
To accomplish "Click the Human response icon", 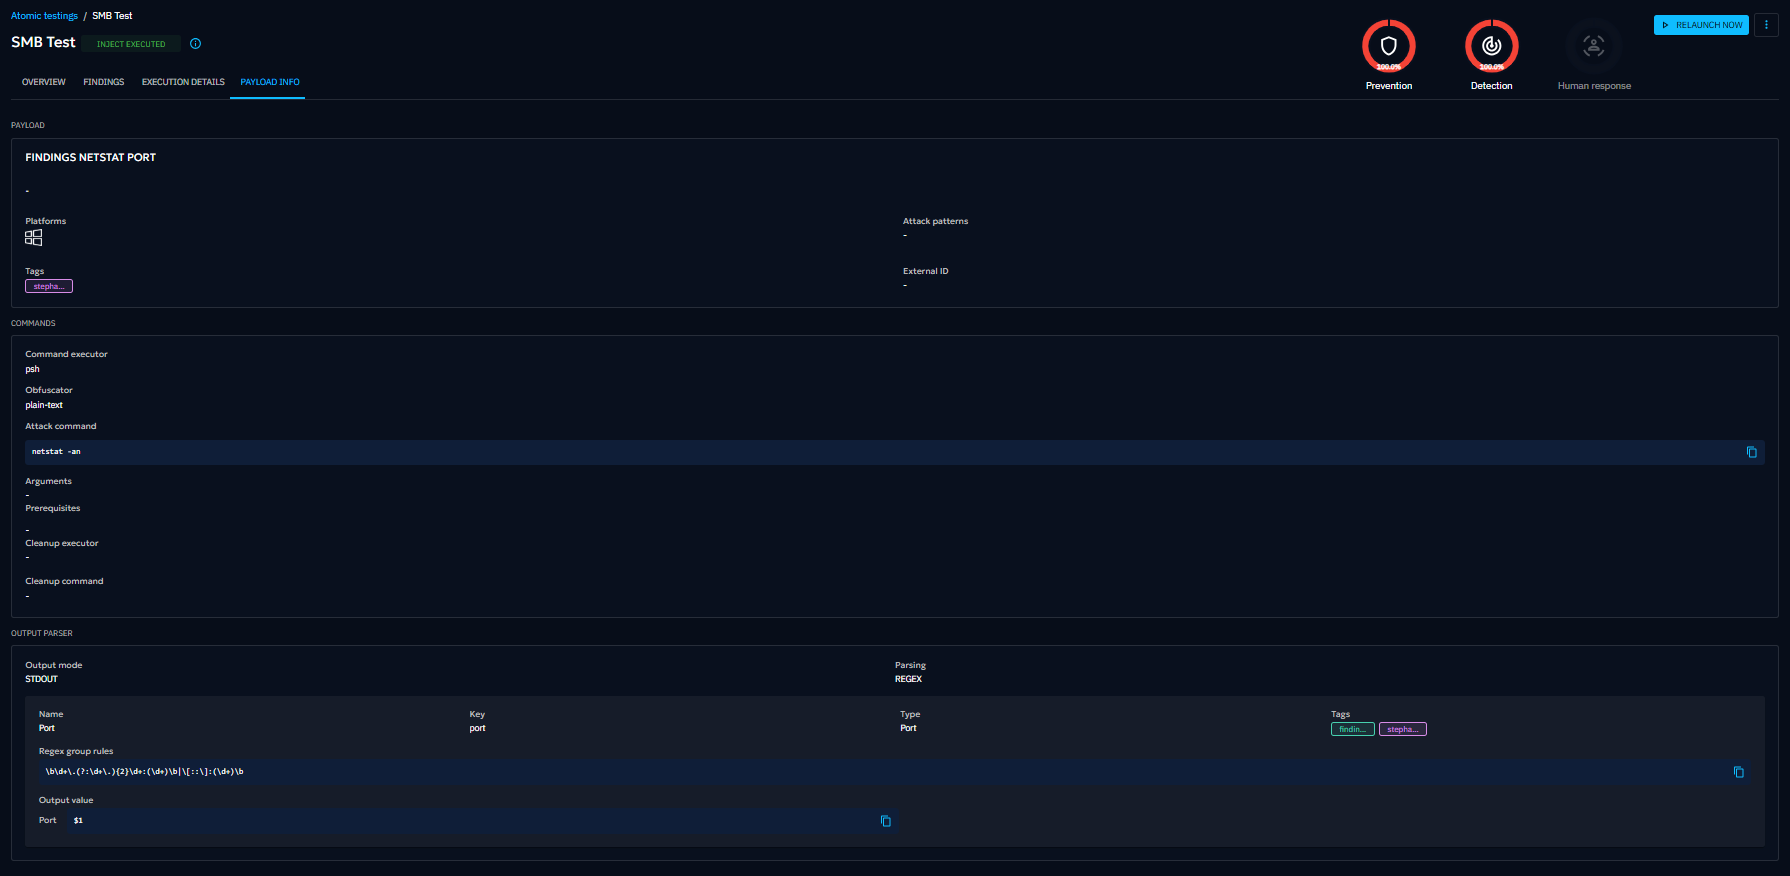I will click(x=1593, y=46).
